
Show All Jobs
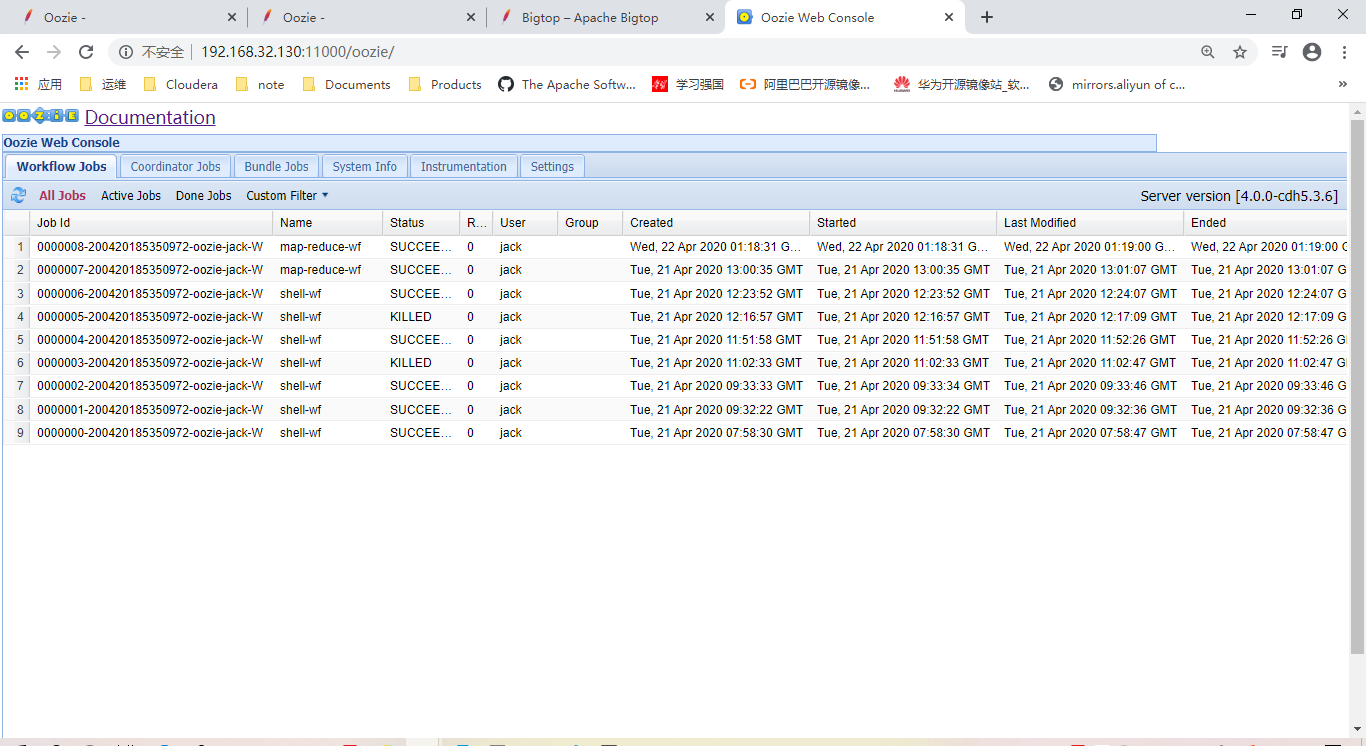tap(62, 196)
